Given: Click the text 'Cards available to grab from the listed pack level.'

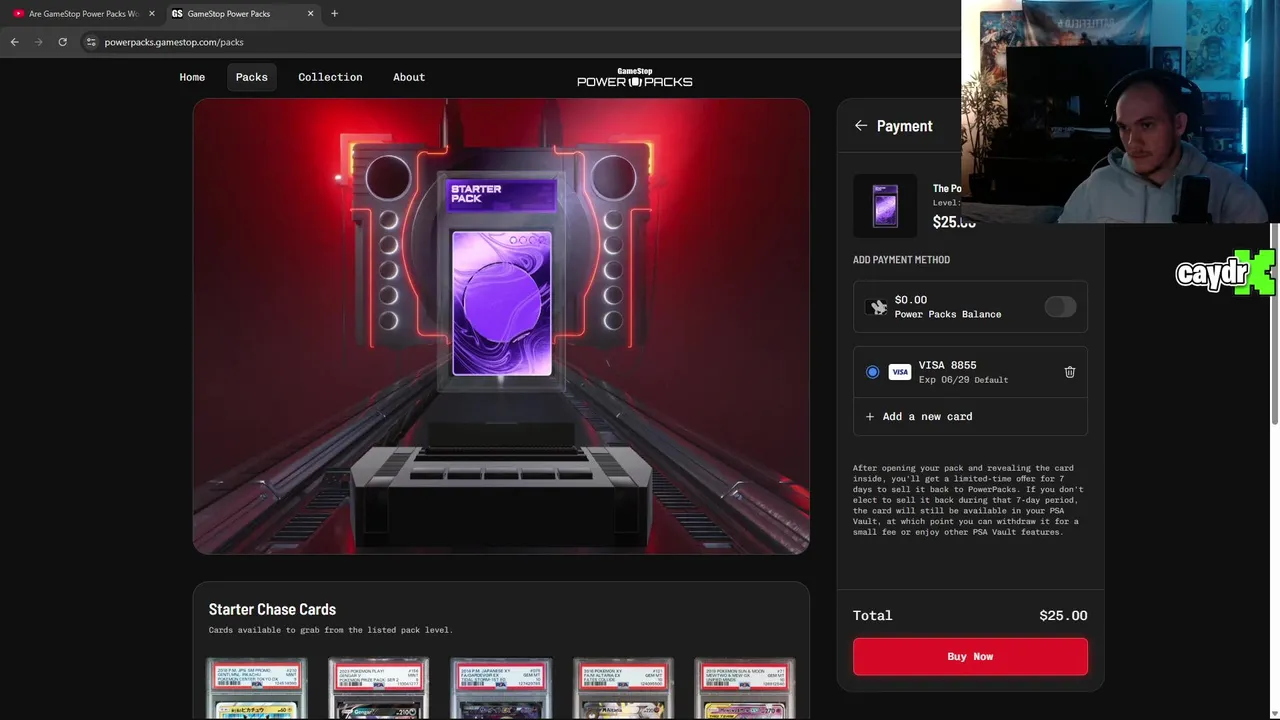Looking at the screenshot, I should click(331, 630).
